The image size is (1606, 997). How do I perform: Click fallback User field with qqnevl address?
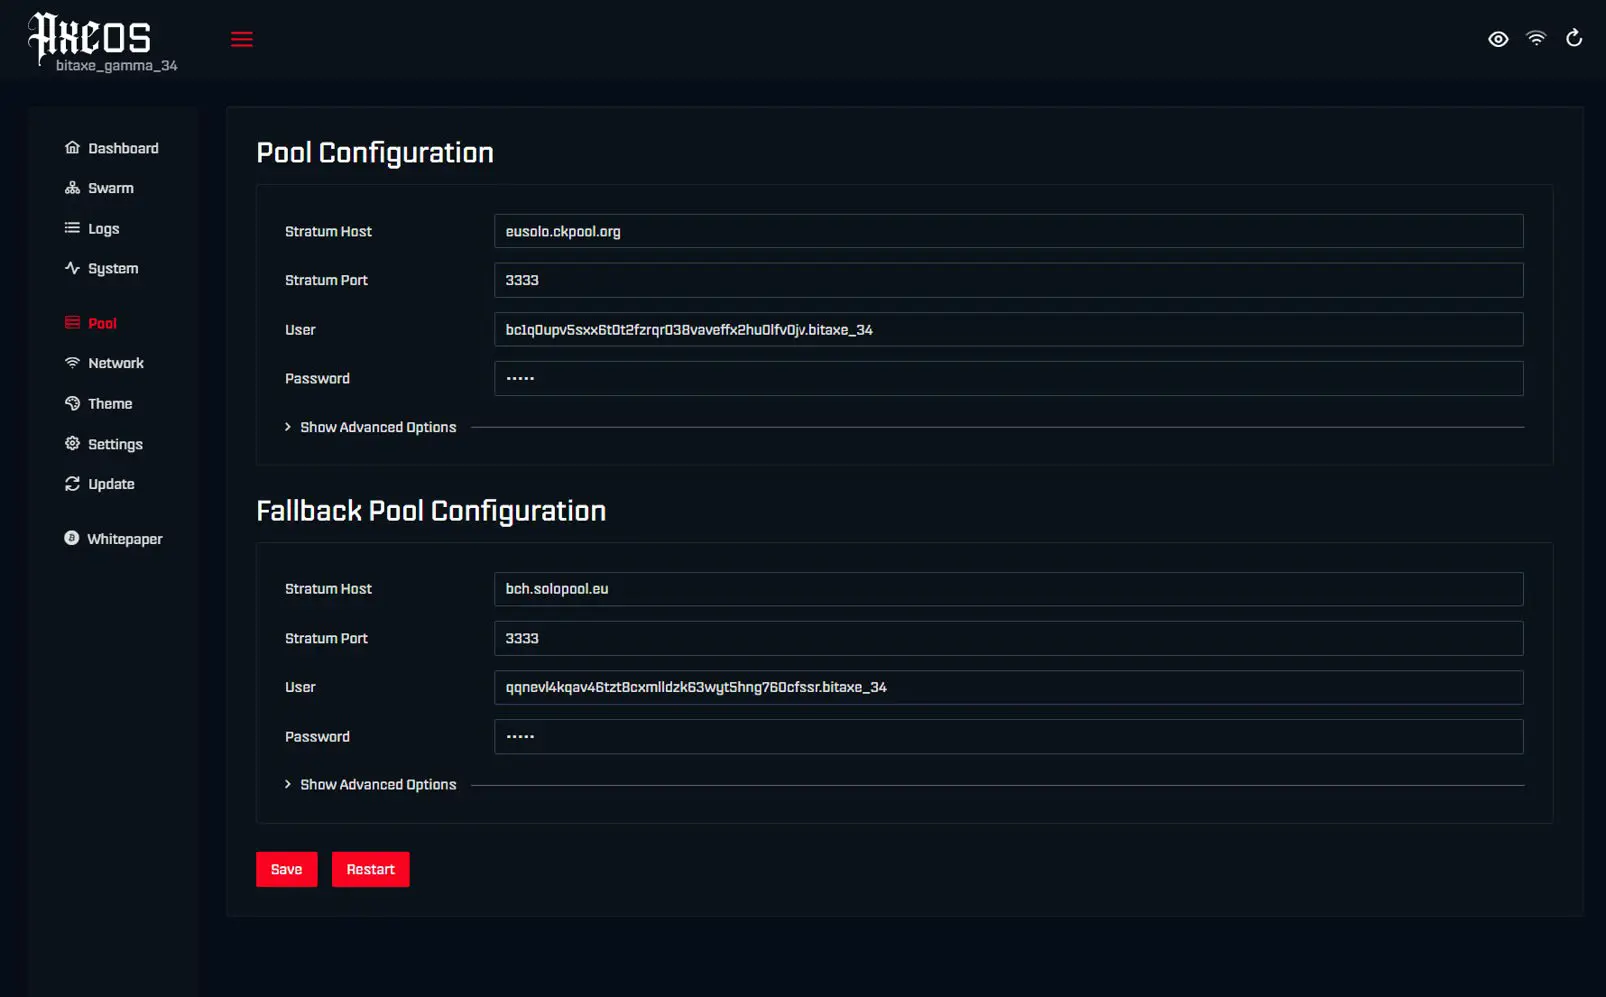pyautogui.click(x=1008, y=687)
